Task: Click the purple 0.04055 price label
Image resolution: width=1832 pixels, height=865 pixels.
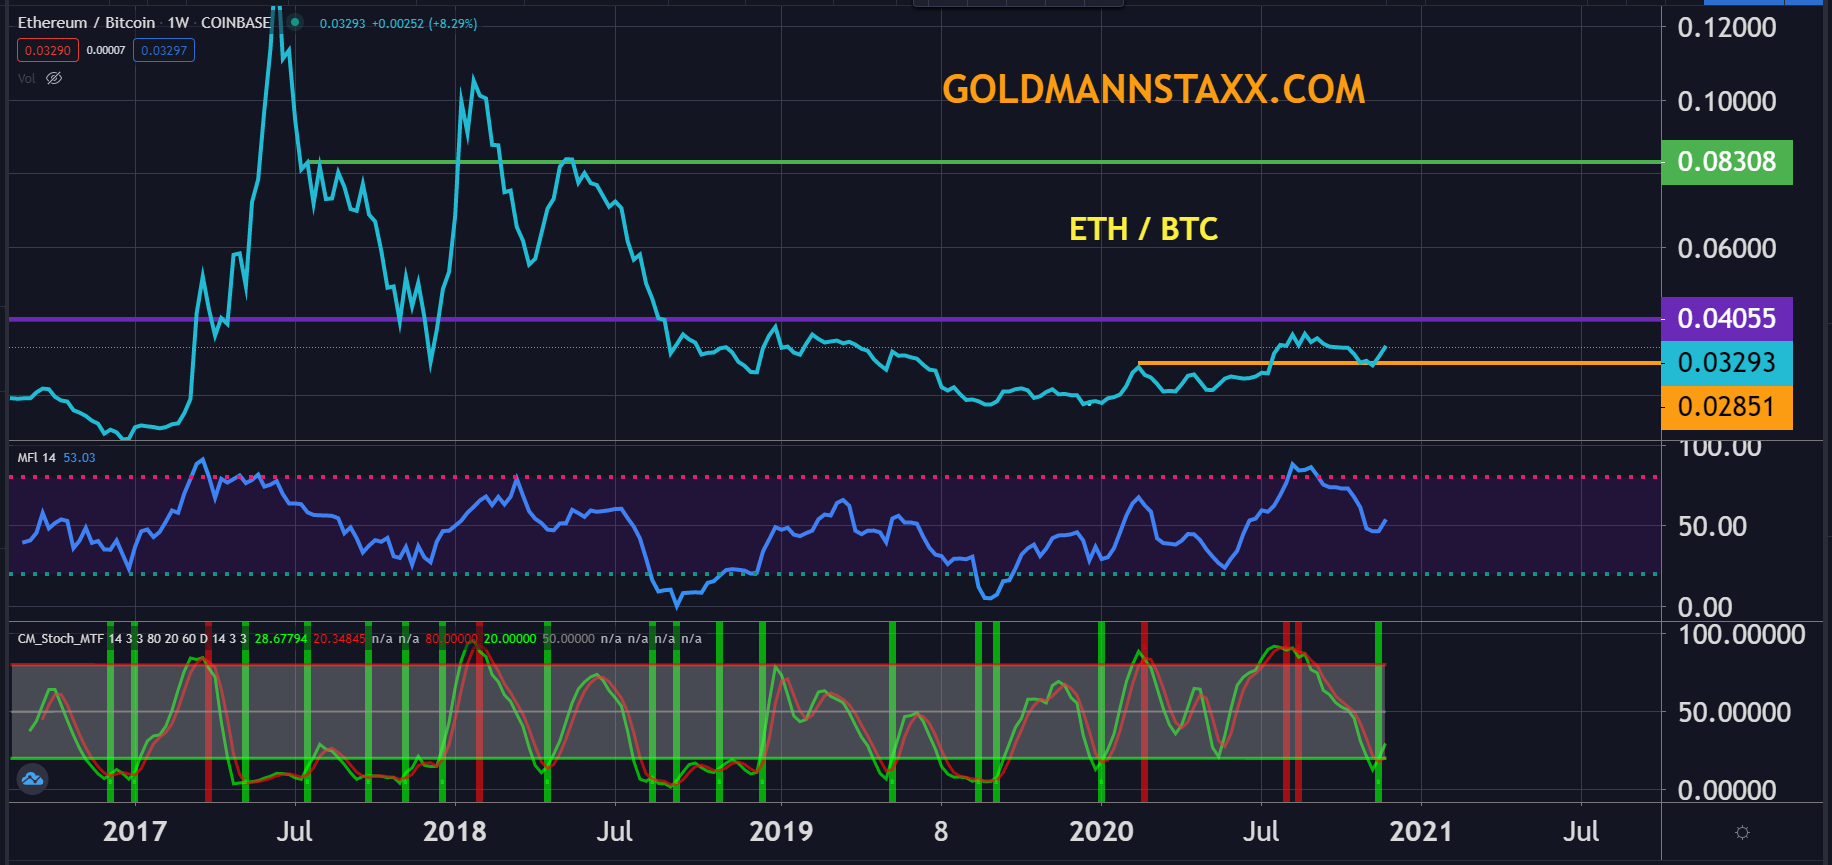Action: [1726, 319]
